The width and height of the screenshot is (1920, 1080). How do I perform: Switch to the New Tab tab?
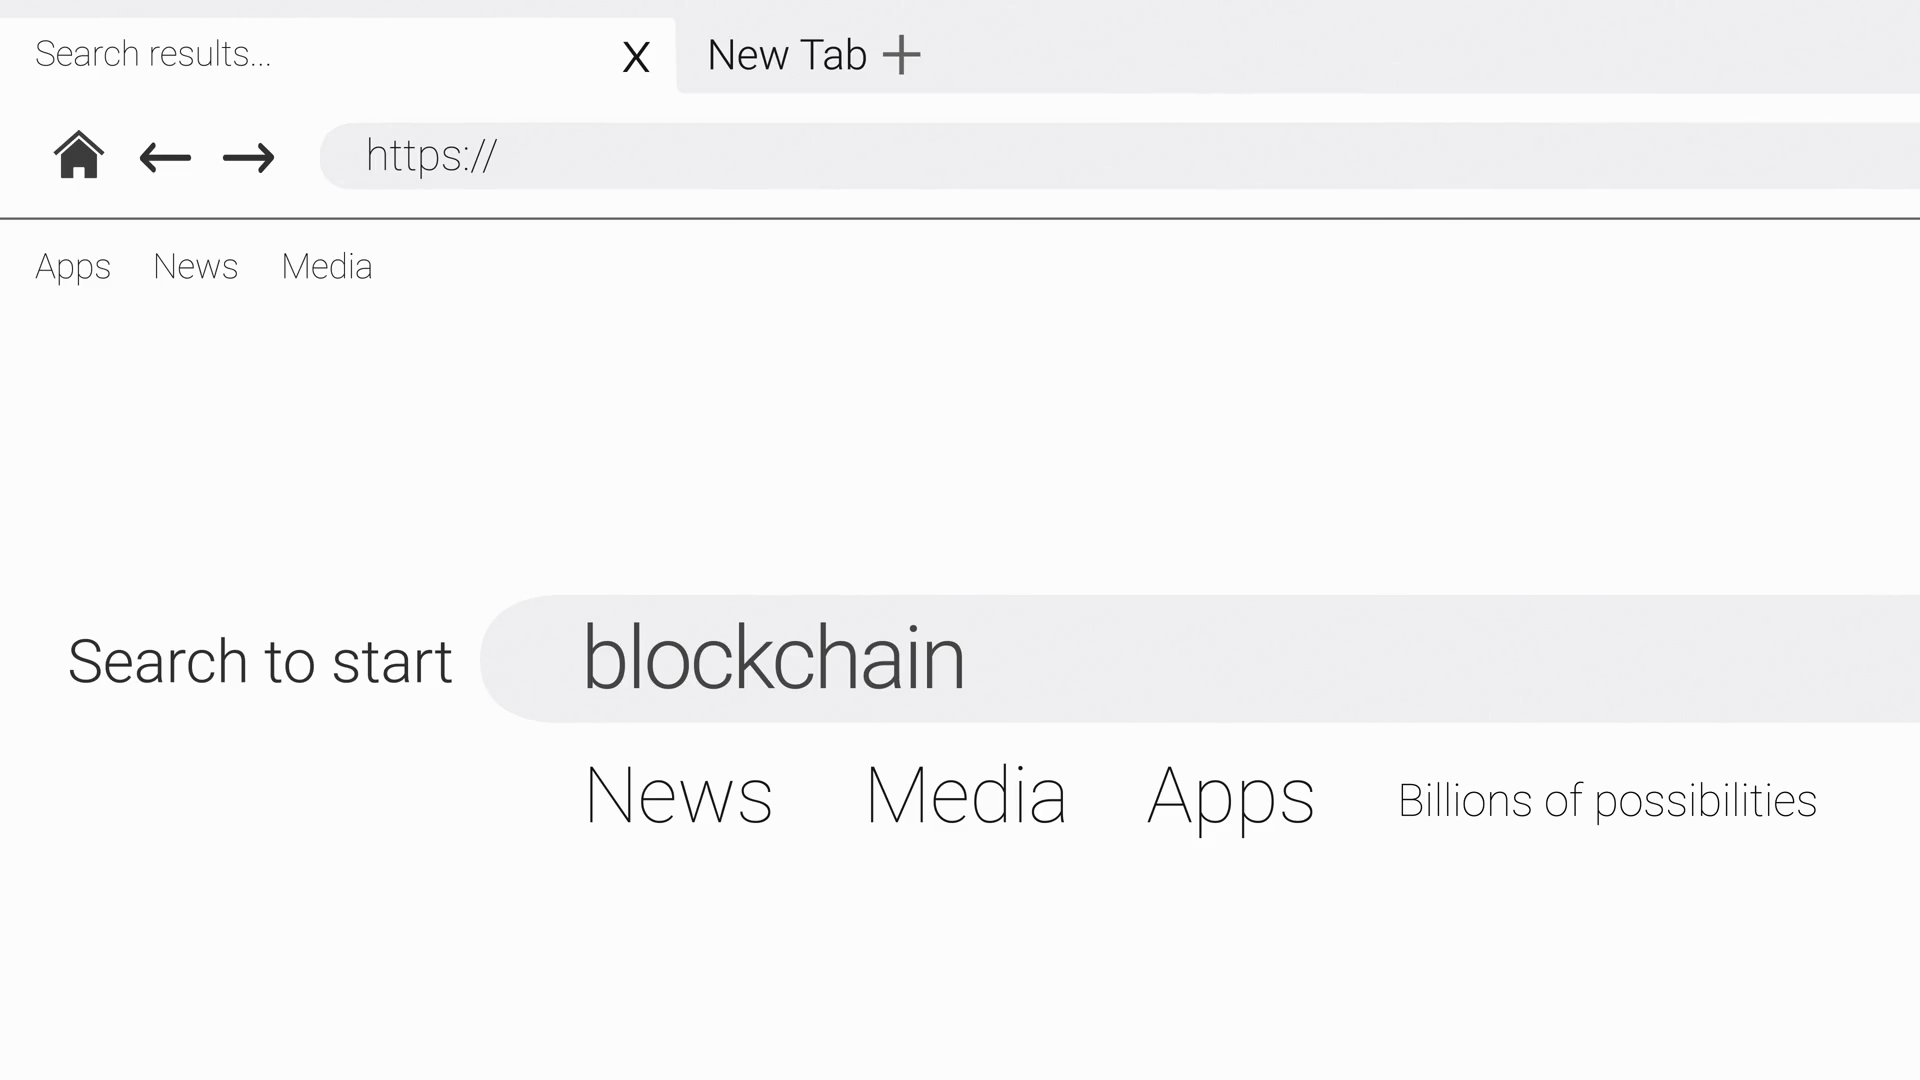point(786,55)
